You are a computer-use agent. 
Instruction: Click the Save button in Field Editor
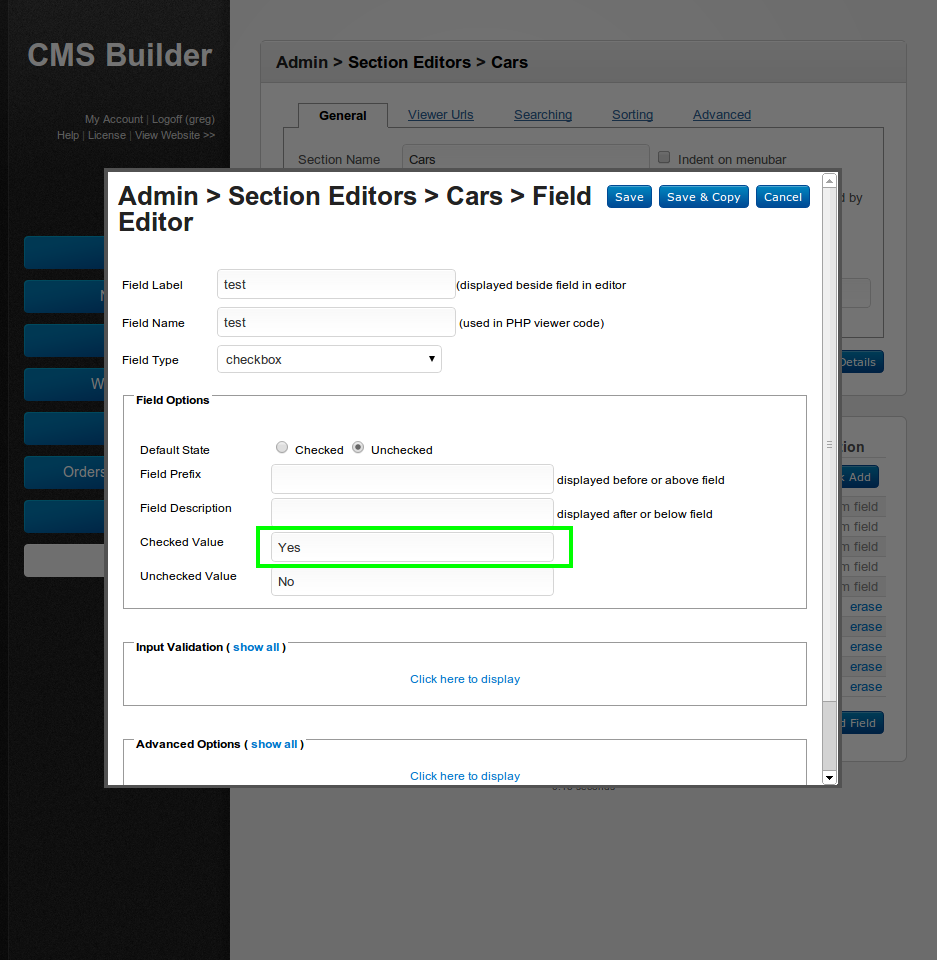point(629,197)
